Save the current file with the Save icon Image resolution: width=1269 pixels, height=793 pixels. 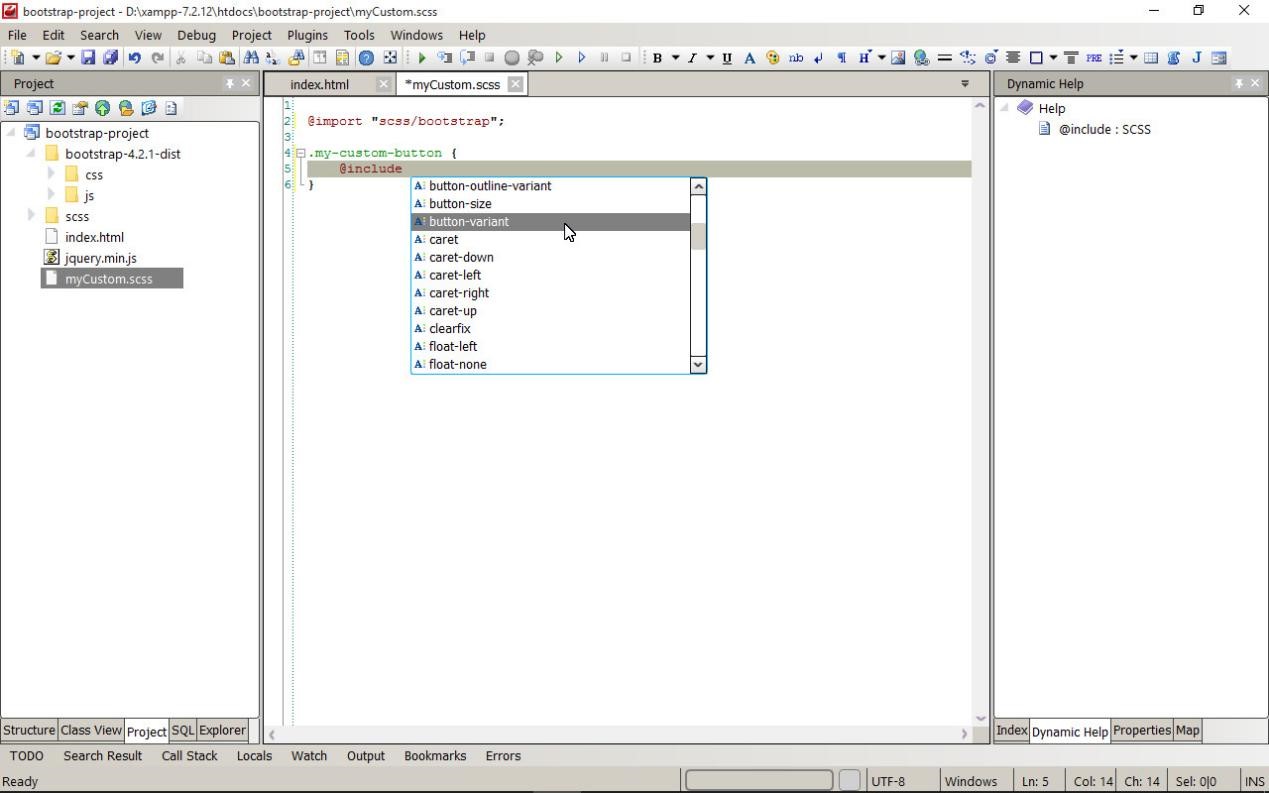coord(86,58)
